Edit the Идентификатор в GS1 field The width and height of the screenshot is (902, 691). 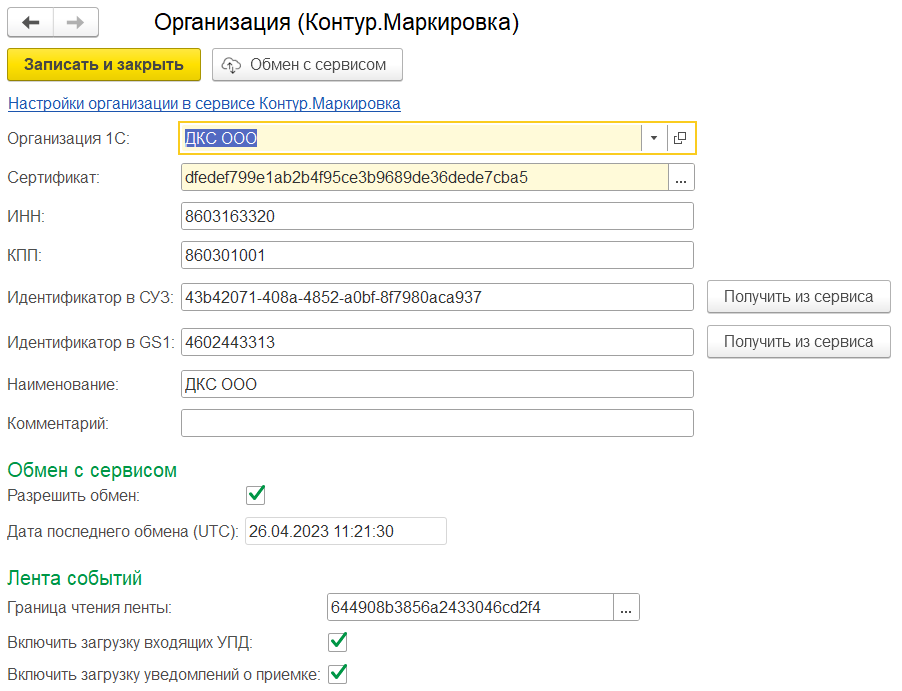tap(437, 342)
